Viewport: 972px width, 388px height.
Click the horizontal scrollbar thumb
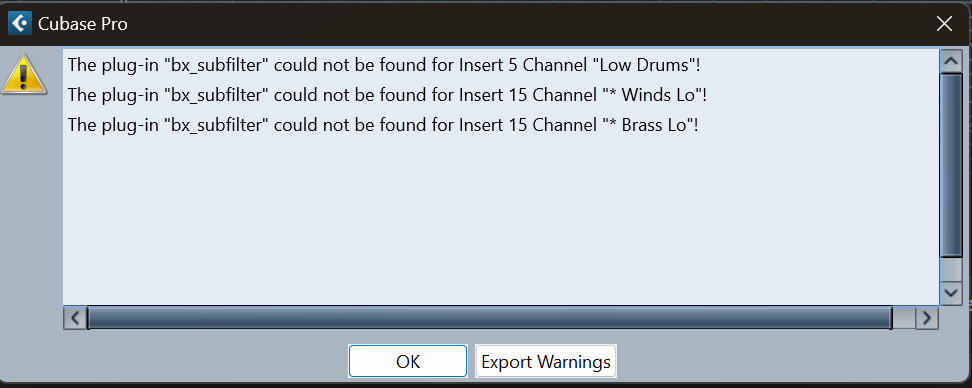[490, 319]
